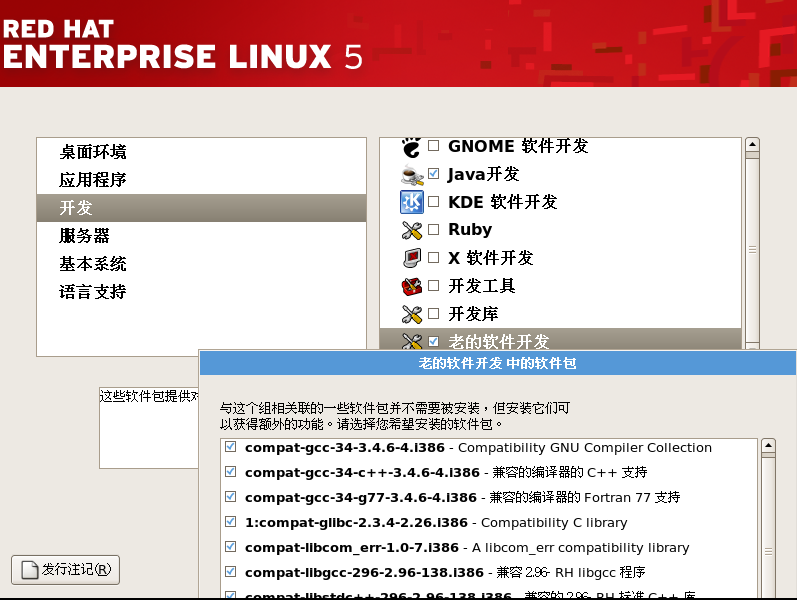This screenshot has width=797, height=600.
Task: Click the document icon on the 发行注记 button
Action: tap(29, 569)
